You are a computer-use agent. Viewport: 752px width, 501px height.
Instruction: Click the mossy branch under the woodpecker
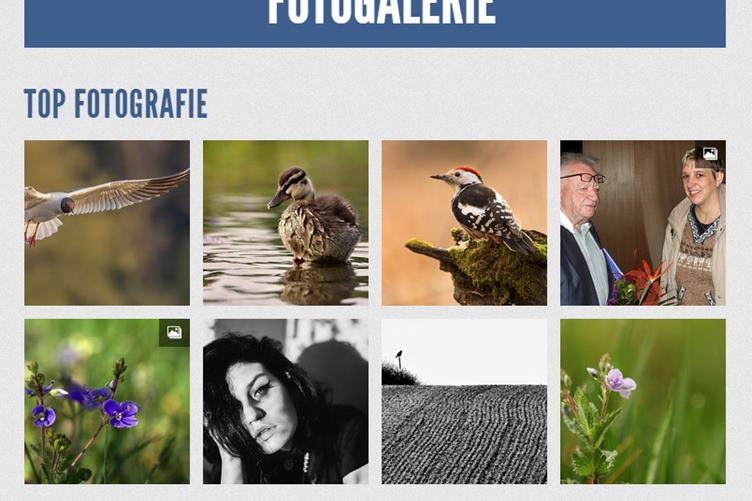click(x=484, y=266)
